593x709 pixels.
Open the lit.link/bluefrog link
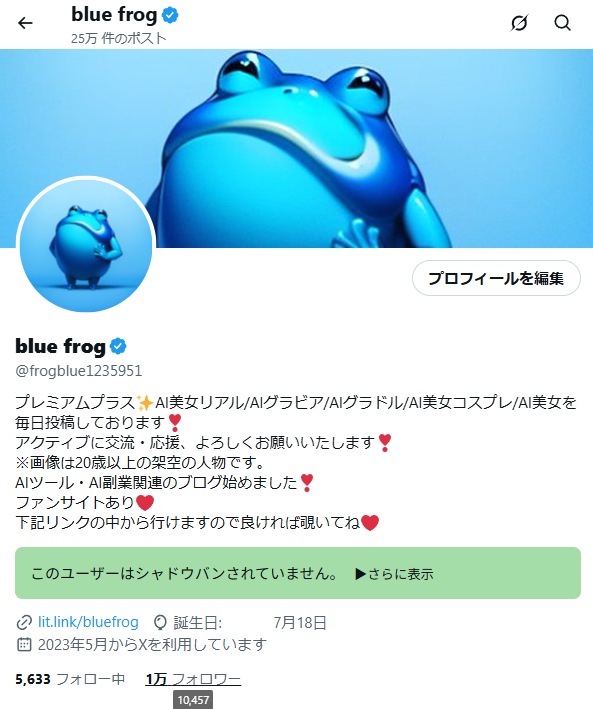(x=88, y=622)
